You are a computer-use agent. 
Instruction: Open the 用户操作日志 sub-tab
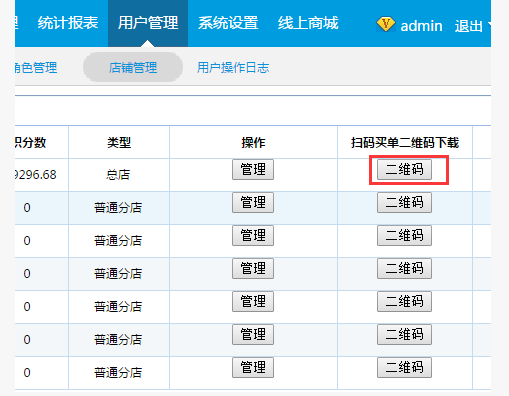click(x=233, y=68)
